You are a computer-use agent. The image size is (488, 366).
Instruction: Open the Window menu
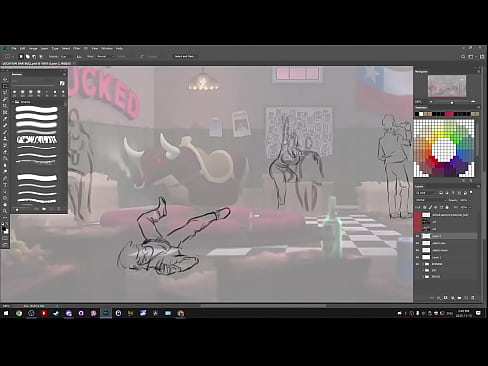[107, 48]
